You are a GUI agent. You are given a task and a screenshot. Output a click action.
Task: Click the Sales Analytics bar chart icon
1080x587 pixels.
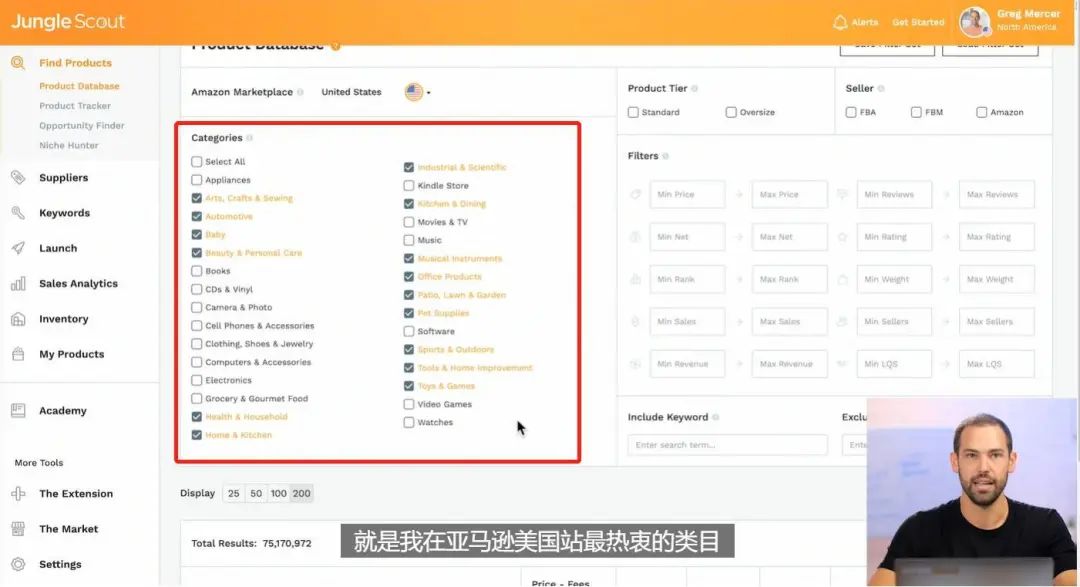[18, 283]
